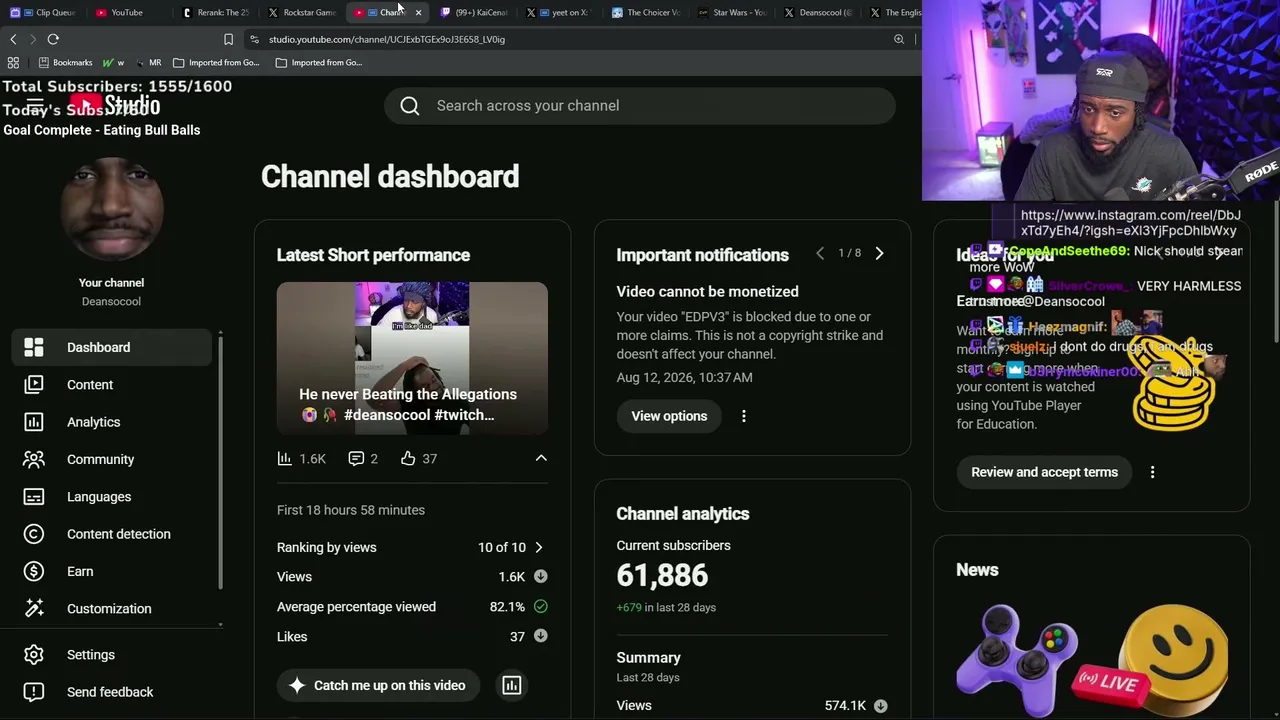Open the first Imported from Go... folder
Screen dimensions: 1280x720
[216, 62]
